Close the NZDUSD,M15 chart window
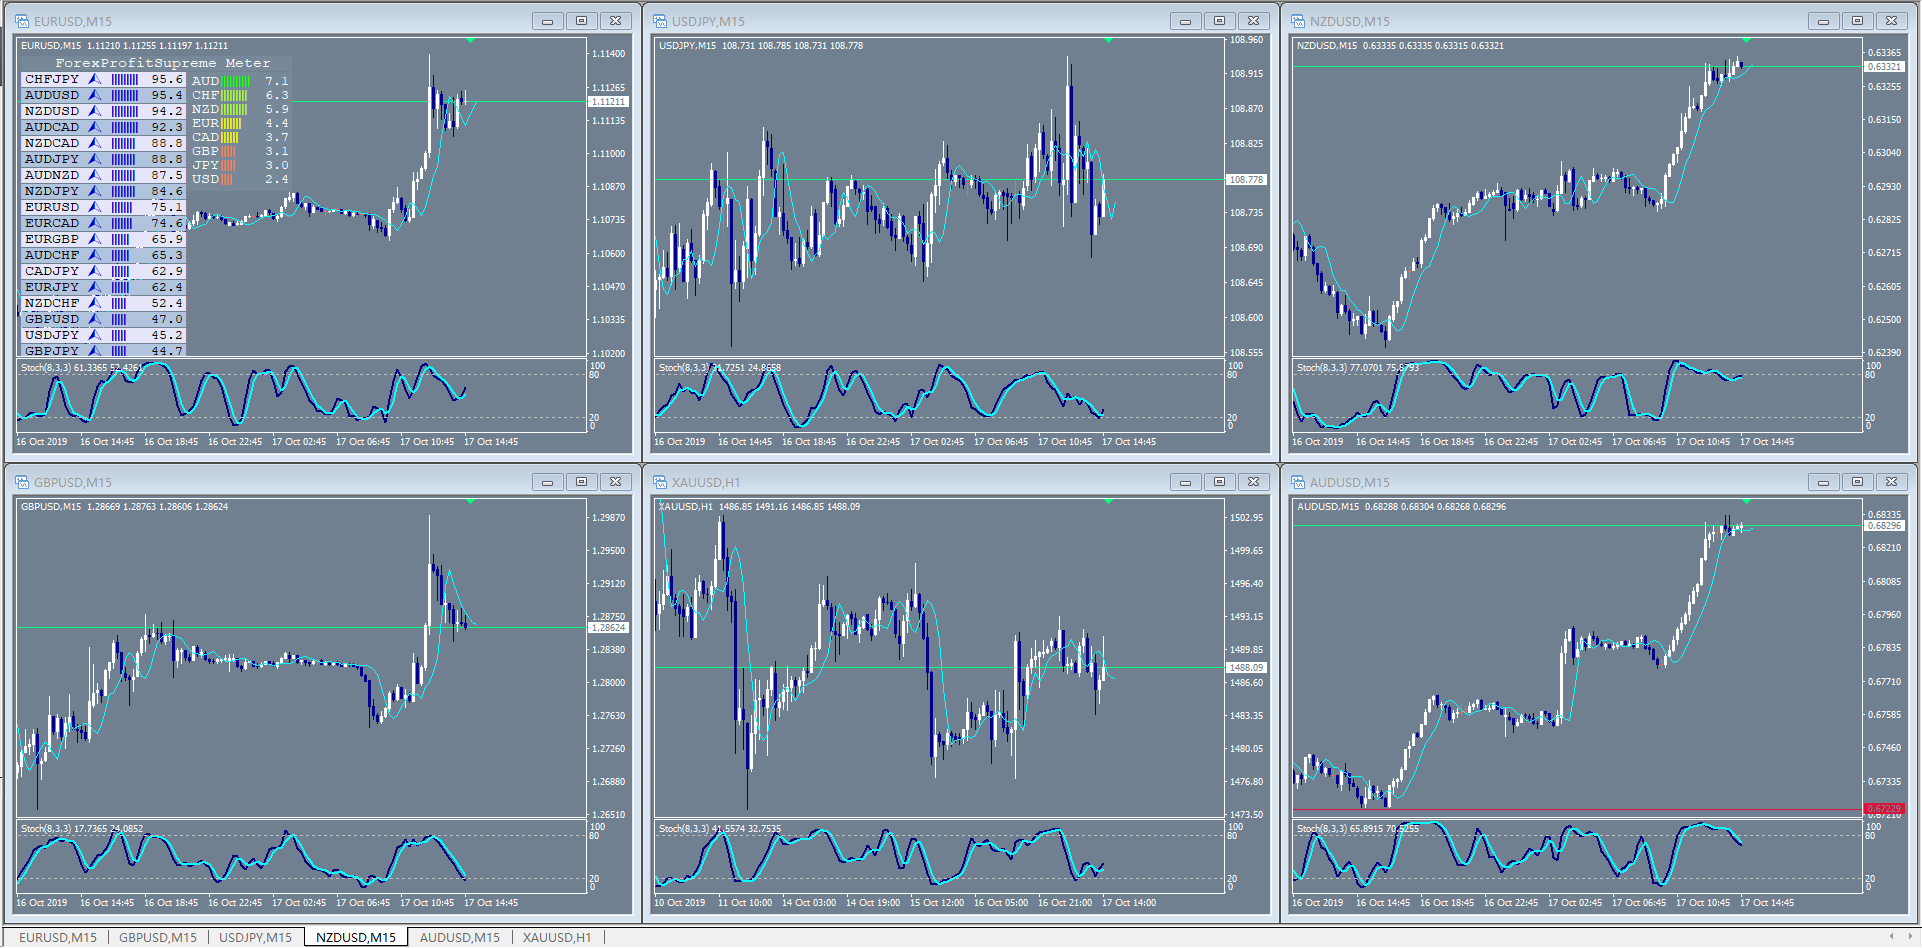 tap(1891, 21)
